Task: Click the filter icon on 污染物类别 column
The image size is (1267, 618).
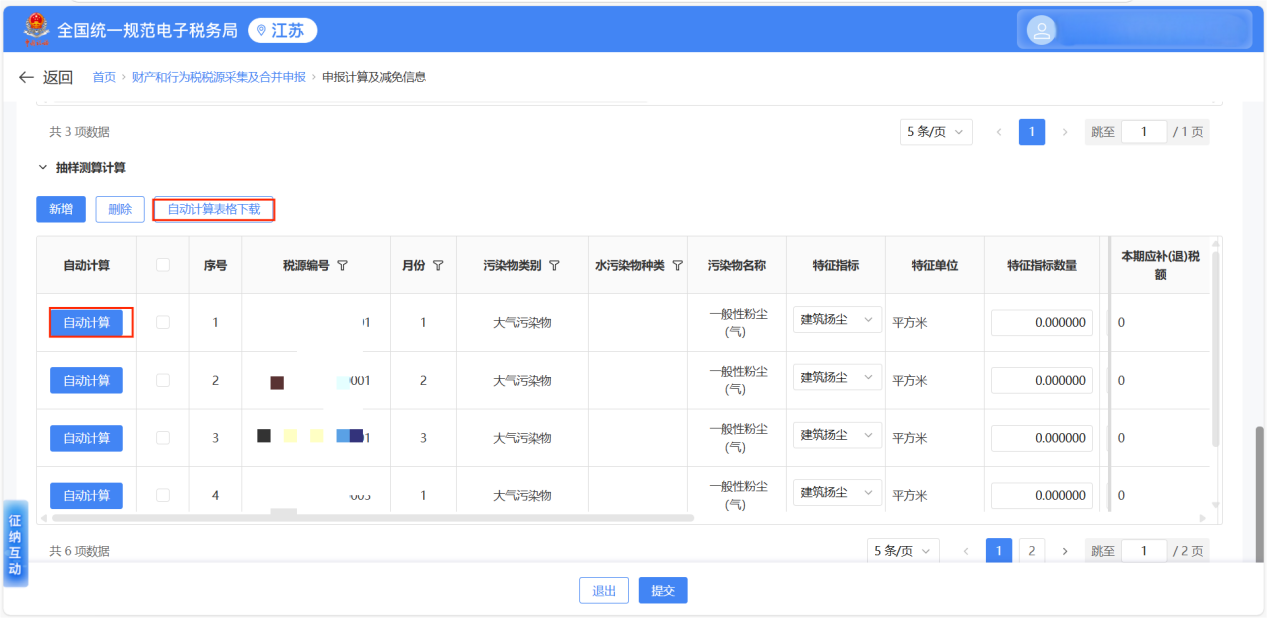Action: click(554, 266)
